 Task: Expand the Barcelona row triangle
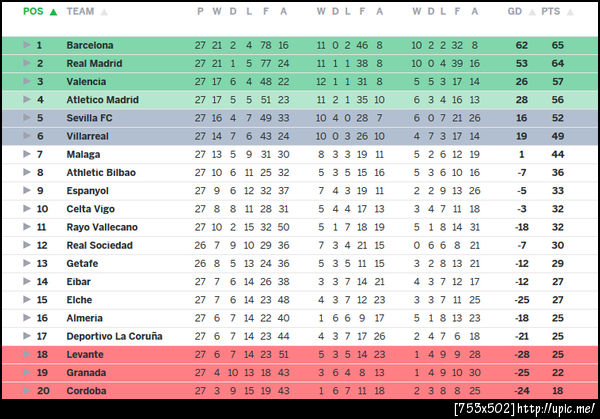(27, 45)
